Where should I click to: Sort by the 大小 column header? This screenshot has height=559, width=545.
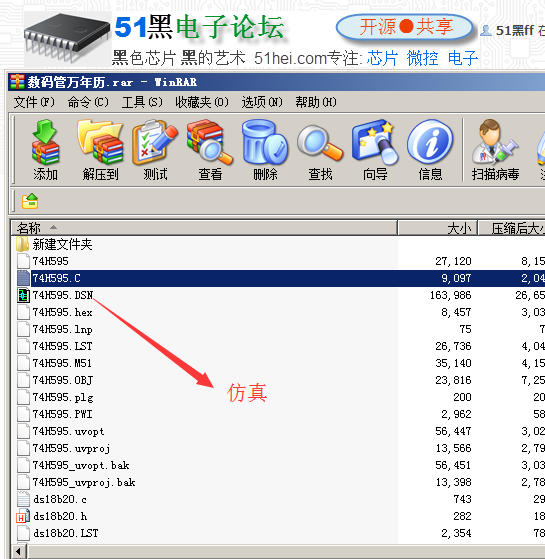(437, 228)
